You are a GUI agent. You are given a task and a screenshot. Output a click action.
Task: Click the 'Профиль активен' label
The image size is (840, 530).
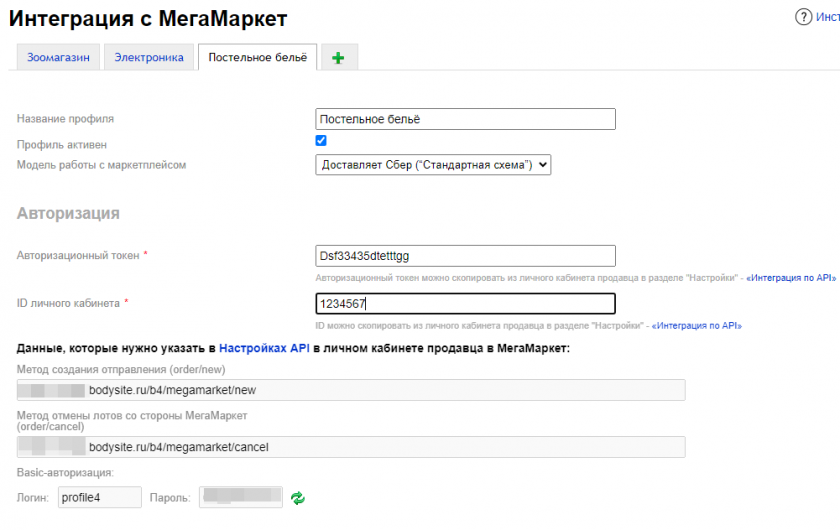tap(62, 145)
